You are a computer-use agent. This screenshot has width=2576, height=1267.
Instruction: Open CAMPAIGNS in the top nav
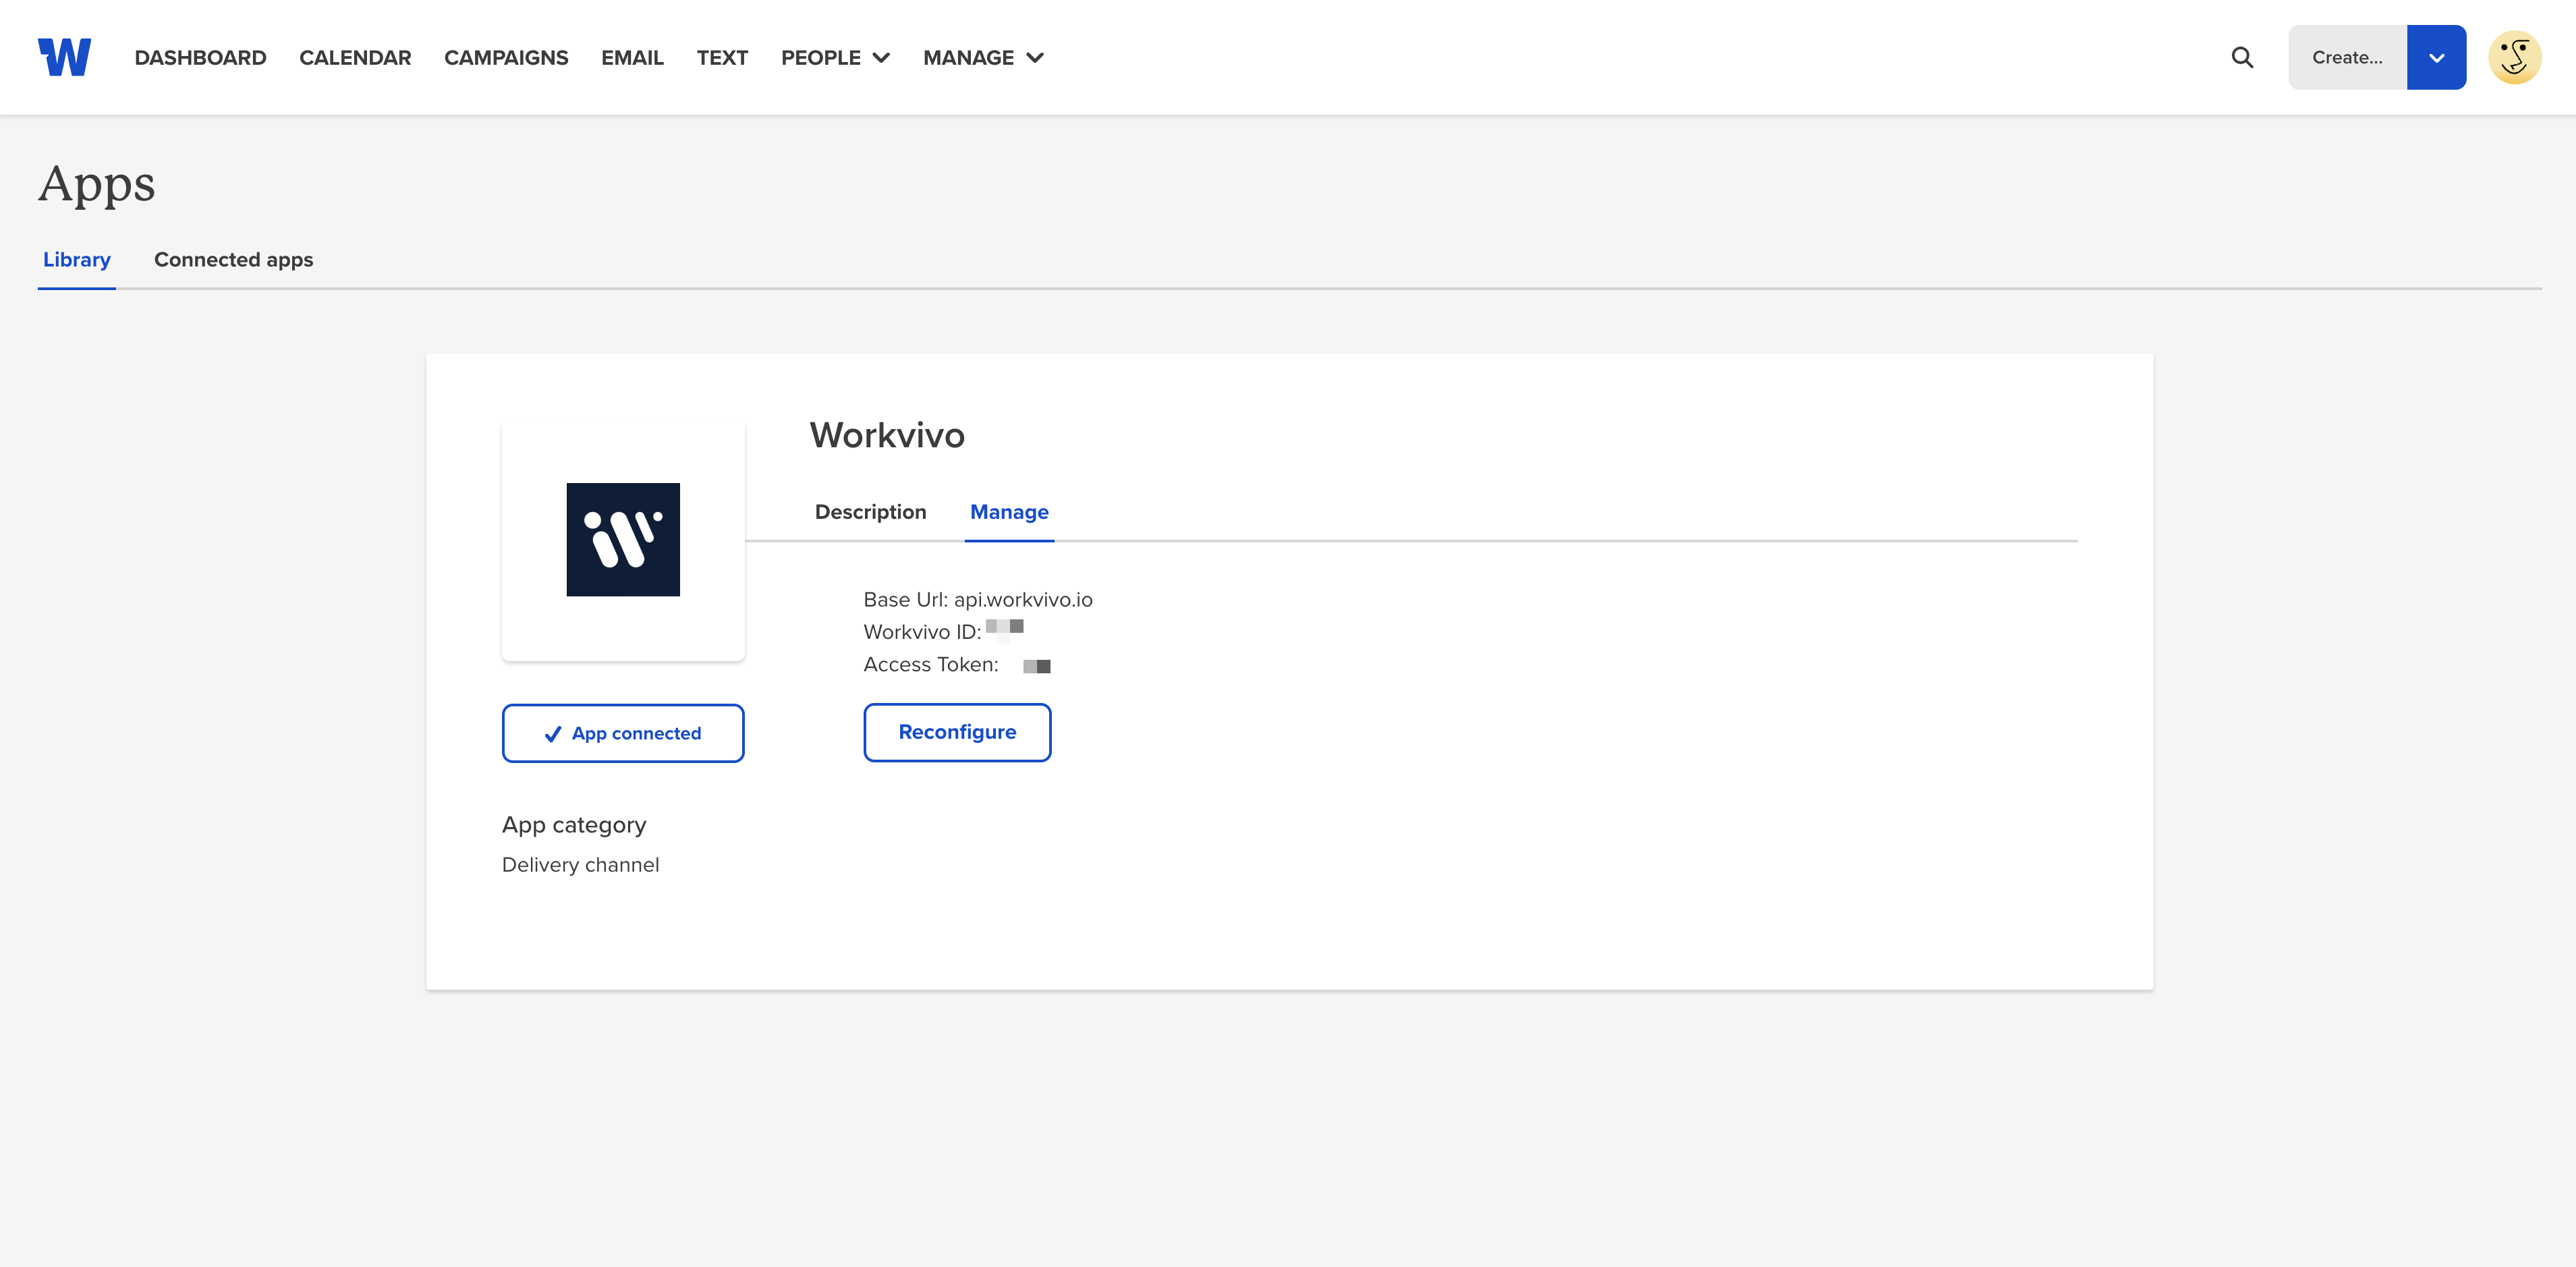click(506, 57)
